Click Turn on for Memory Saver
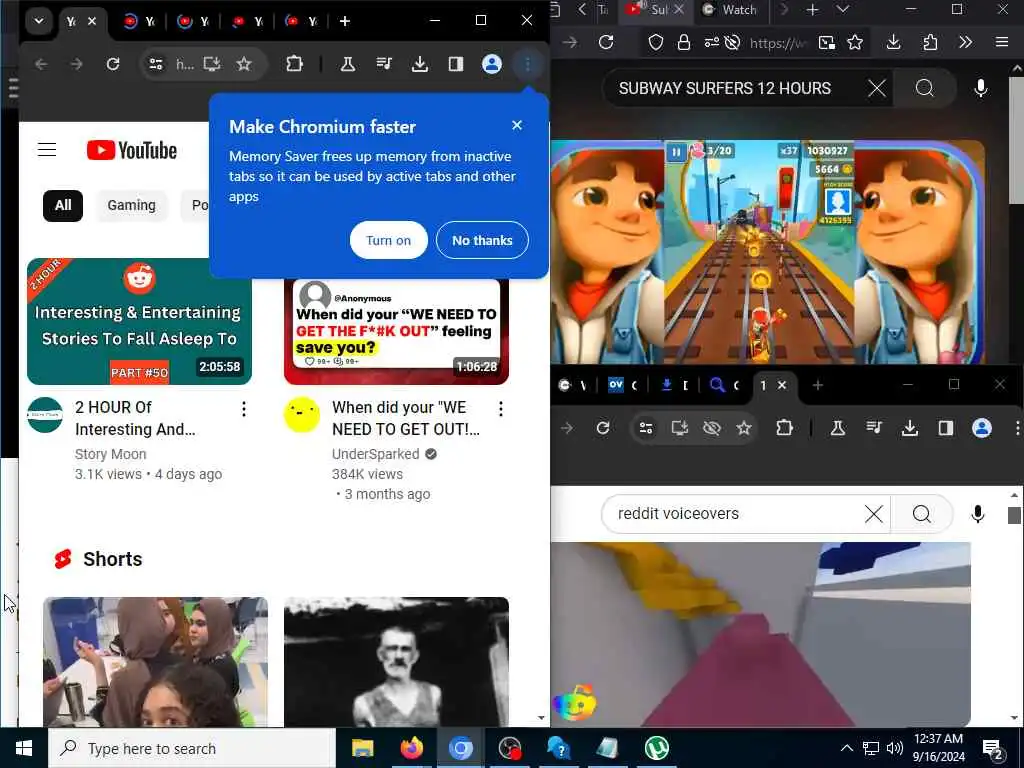 click(389, 240)
